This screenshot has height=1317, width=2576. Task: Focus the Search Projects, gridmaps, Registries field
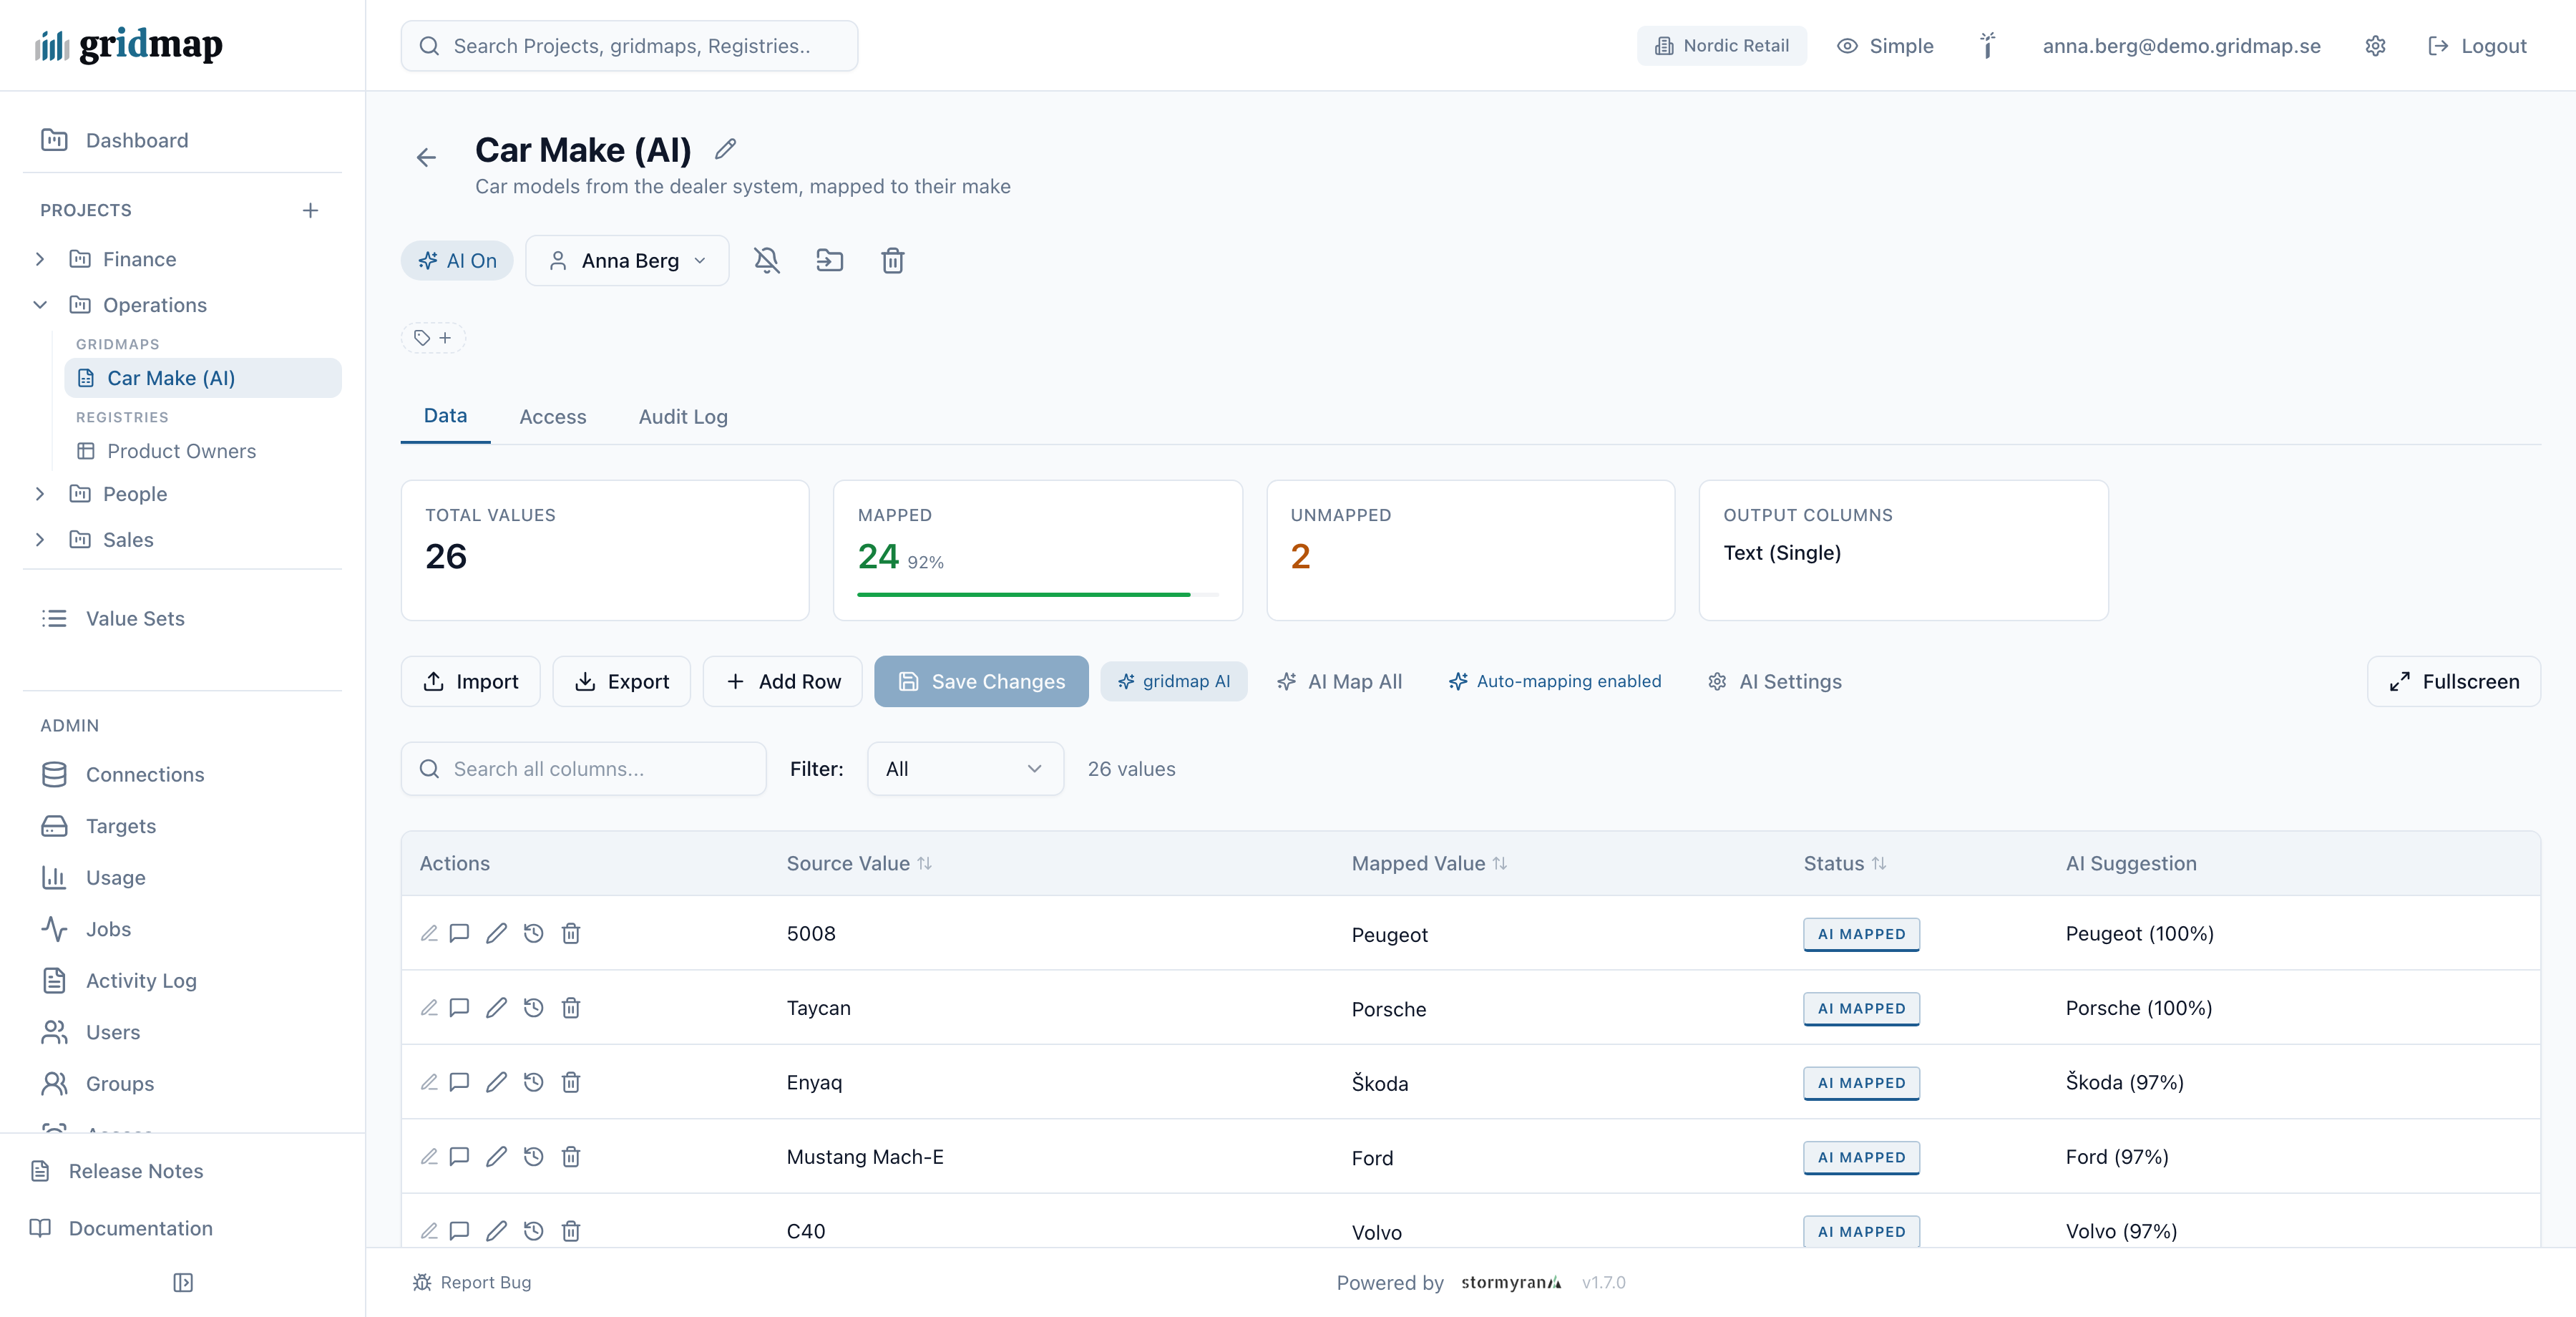click(x=629, y=46)
